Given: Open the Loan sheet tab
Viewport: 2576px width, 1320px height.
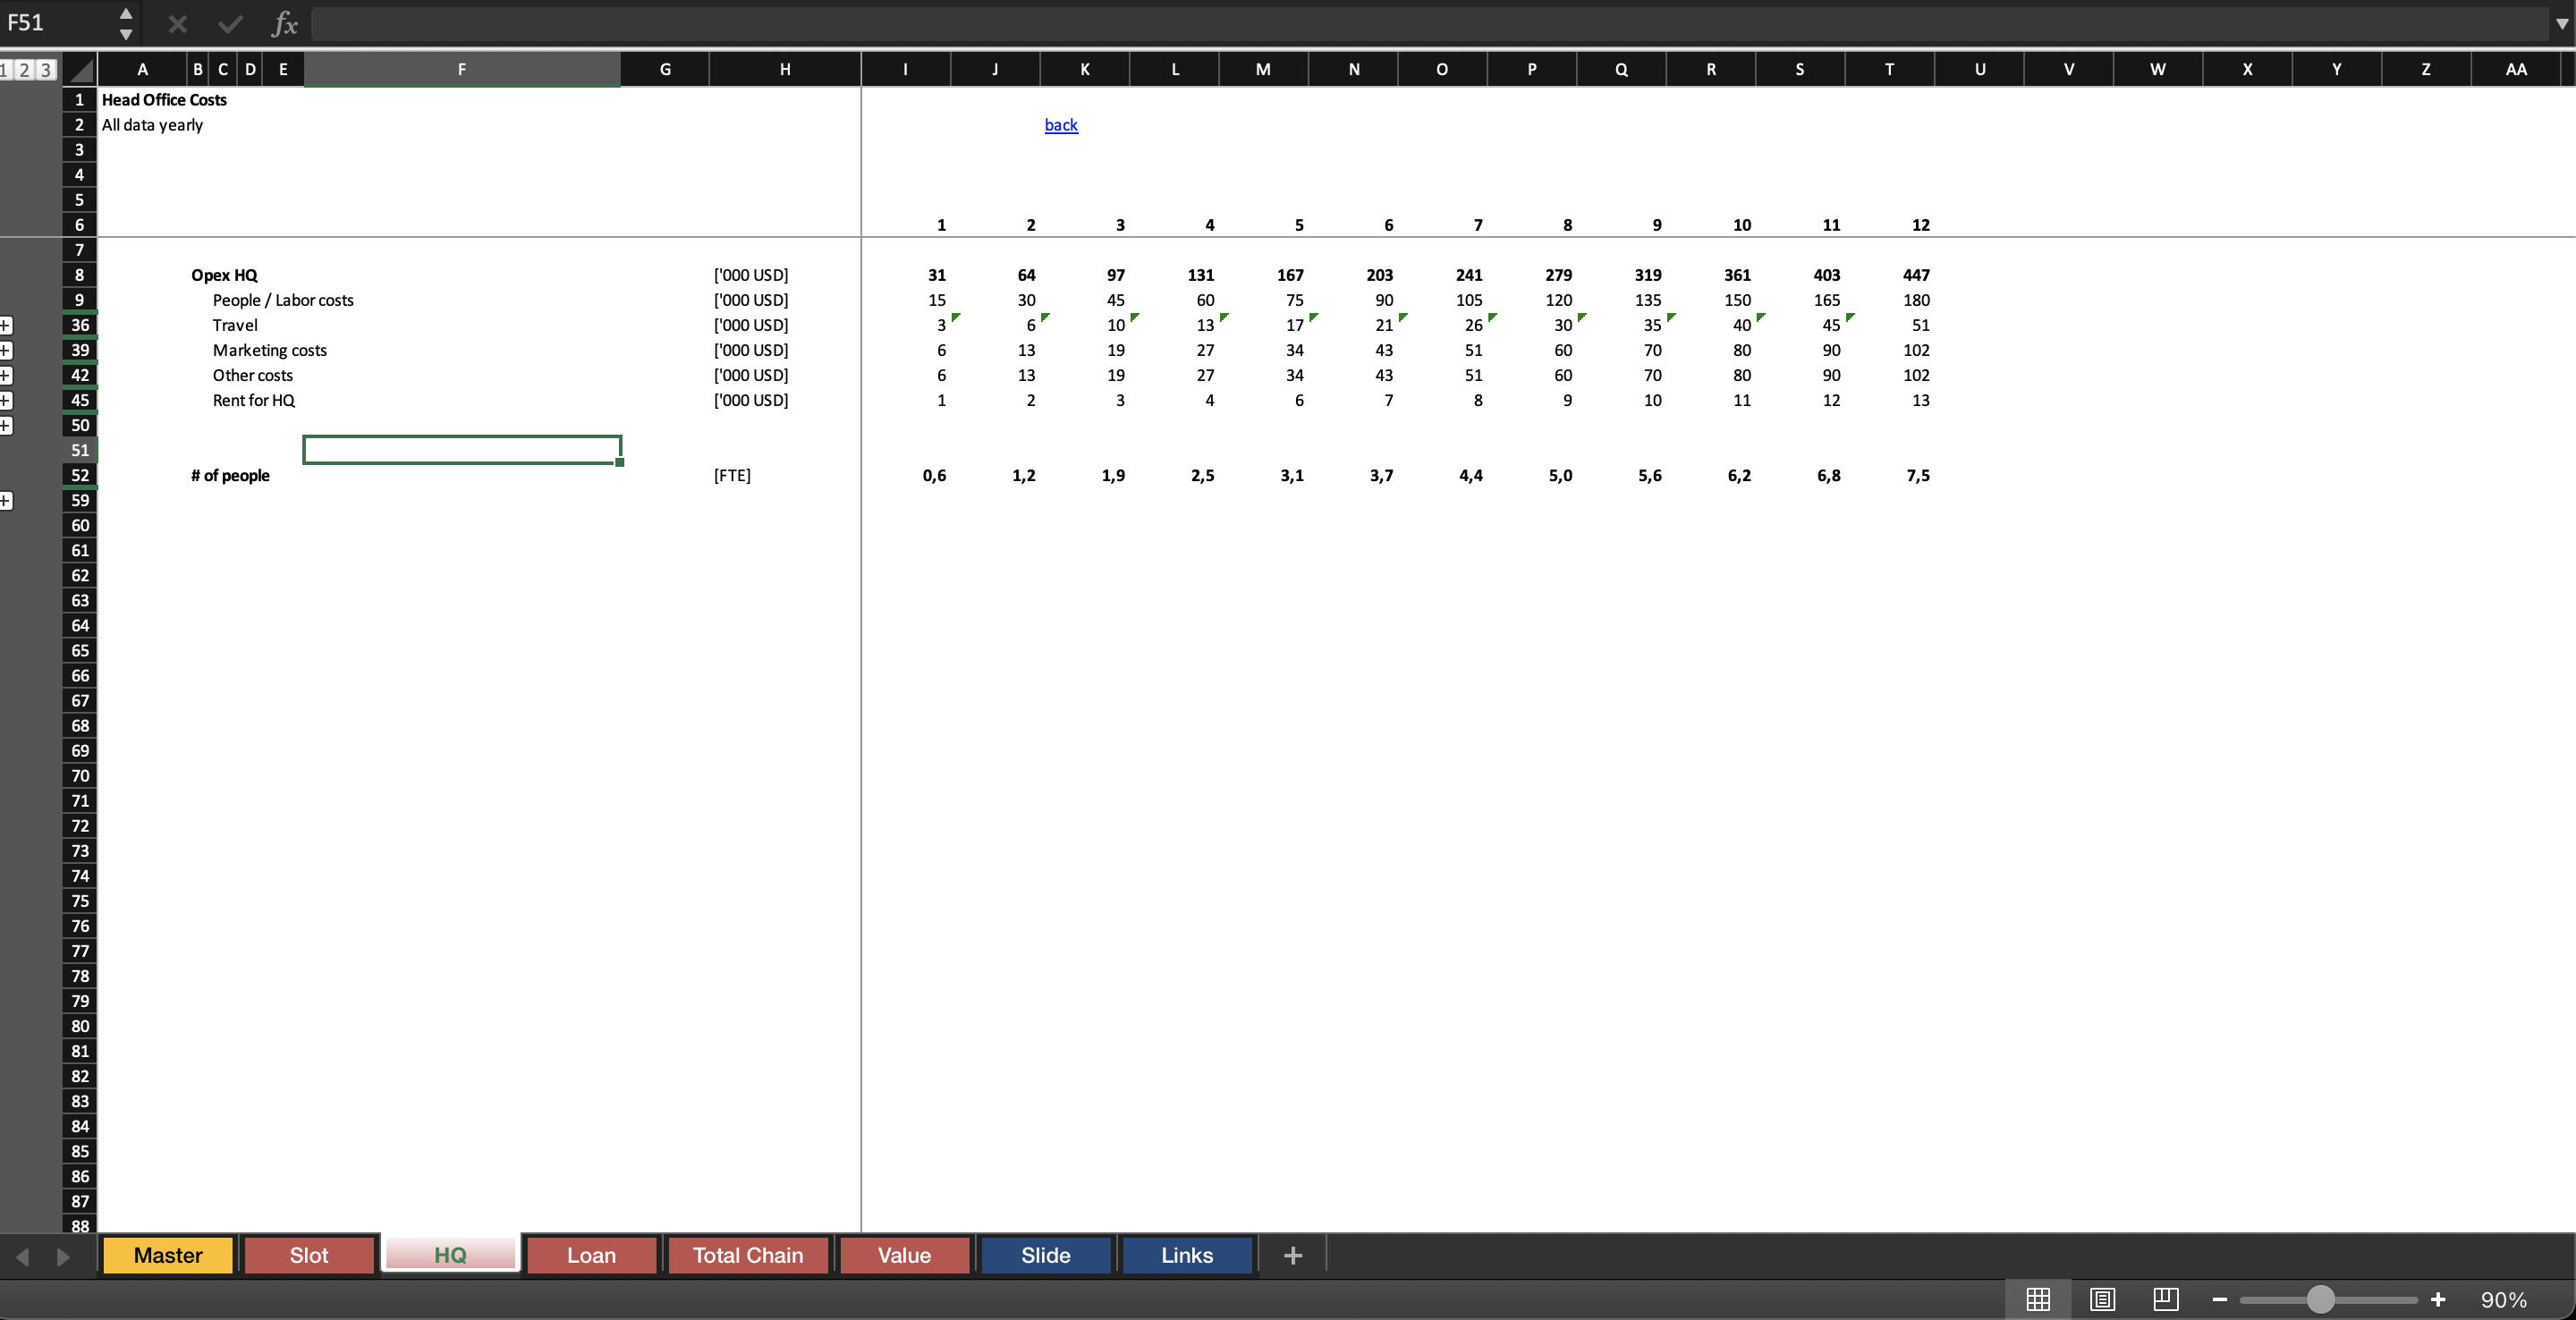Looking at the screenshot, I should pos(592,1255).
